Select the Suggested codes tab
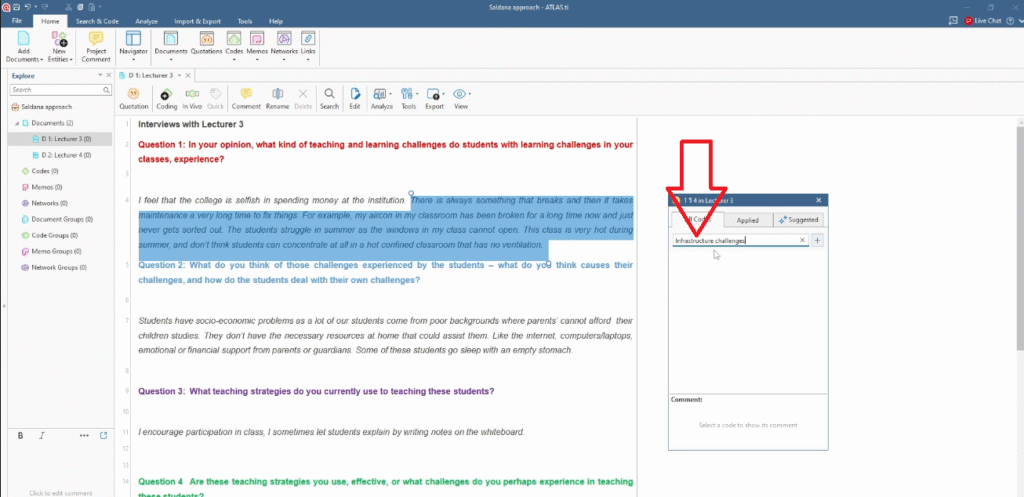The height and width of the screenshot is (497, 1024). [798, 220]
